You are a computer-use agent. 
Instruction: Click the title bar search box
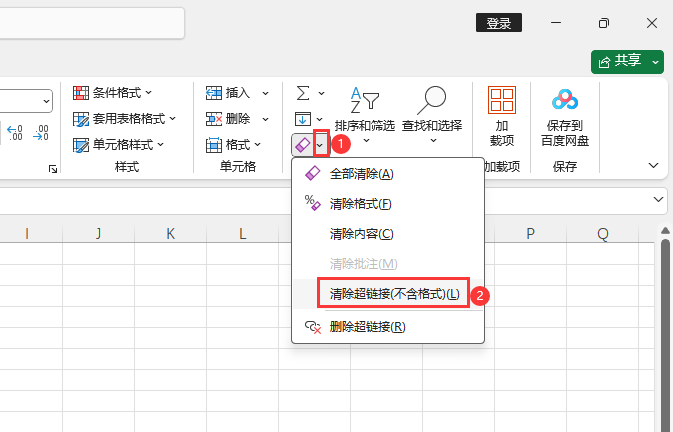pos(92,23)
